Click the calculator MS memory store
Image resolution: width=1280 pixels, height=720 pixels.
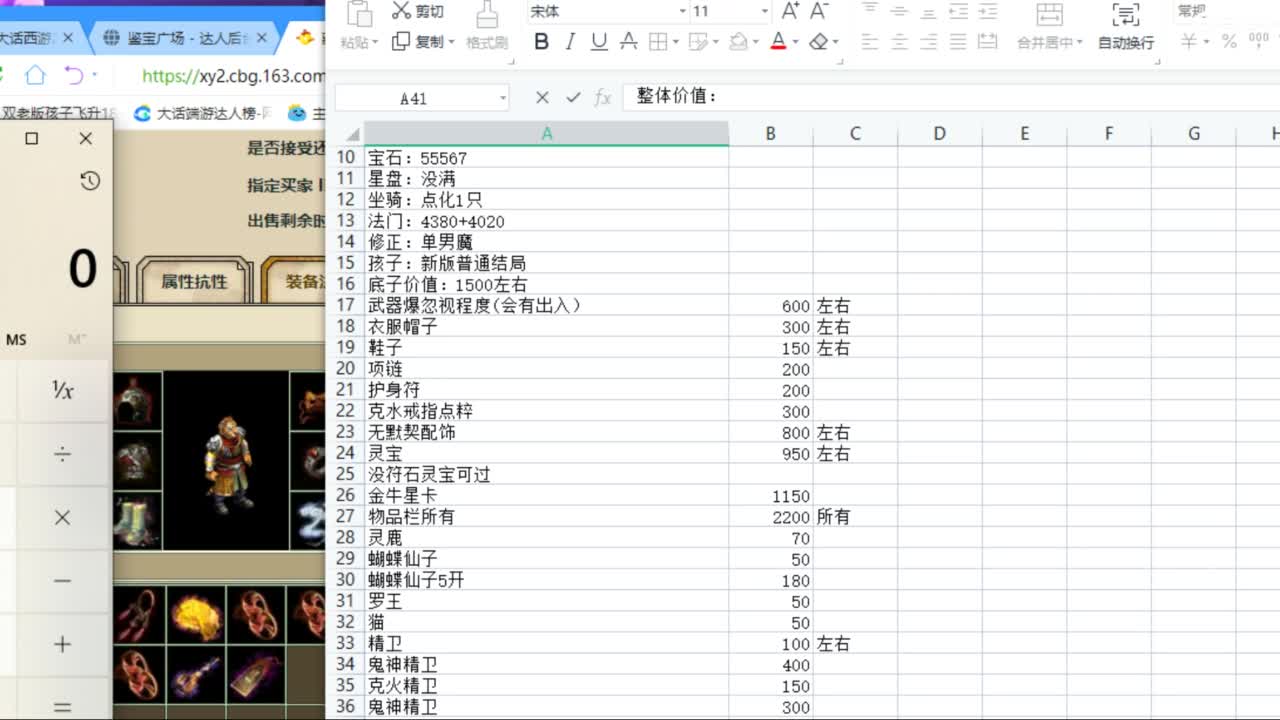click(16, 340)
